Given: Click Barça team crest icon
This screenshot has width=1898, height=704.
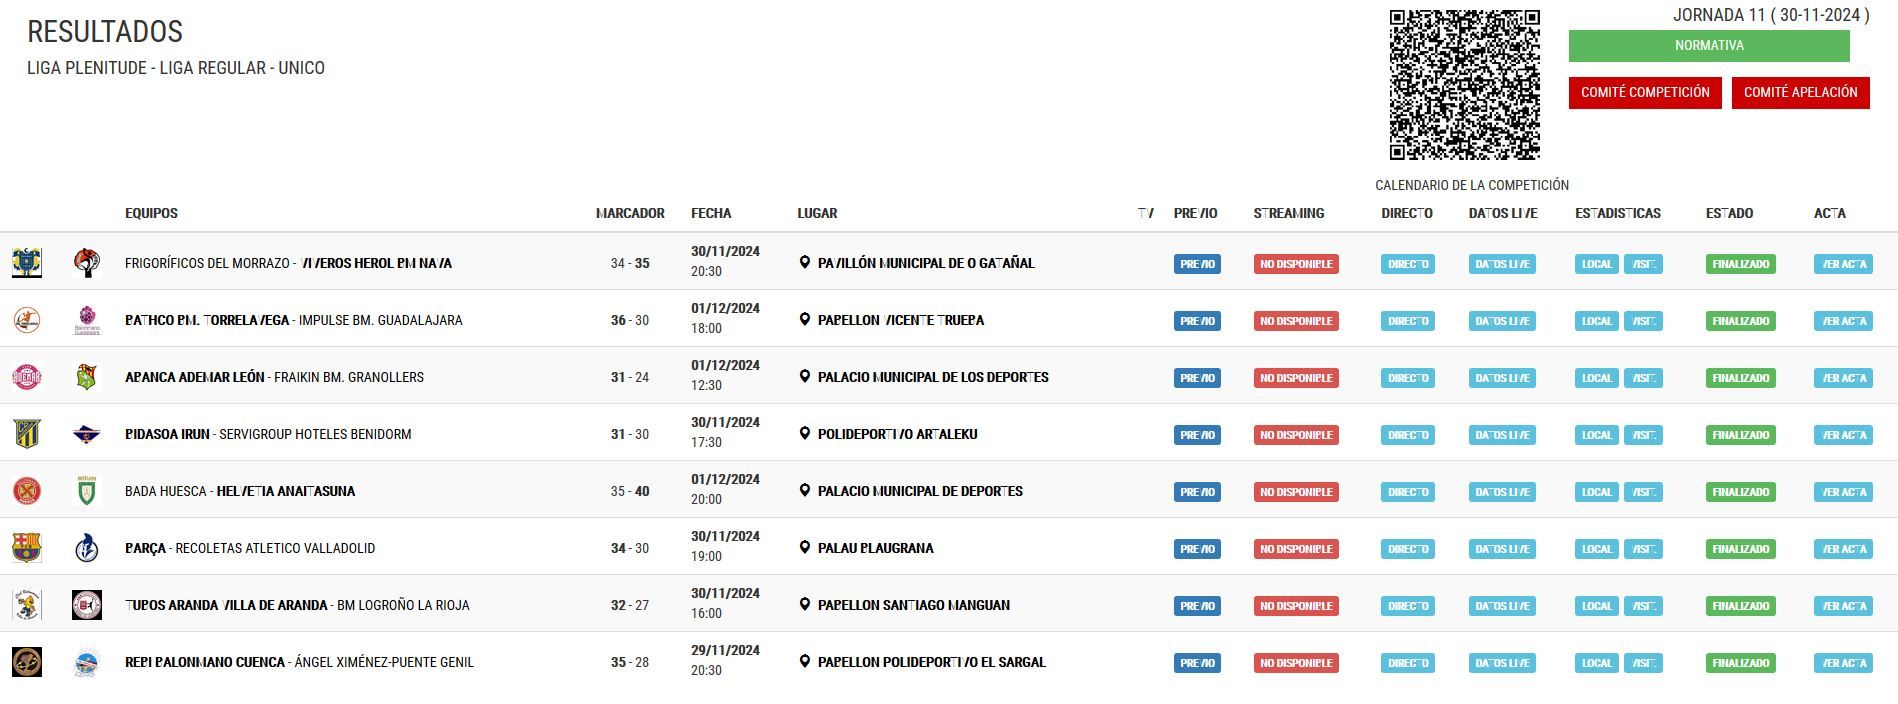Looking at the screenshot, I should pyautogui.click(x=27, y=548).
